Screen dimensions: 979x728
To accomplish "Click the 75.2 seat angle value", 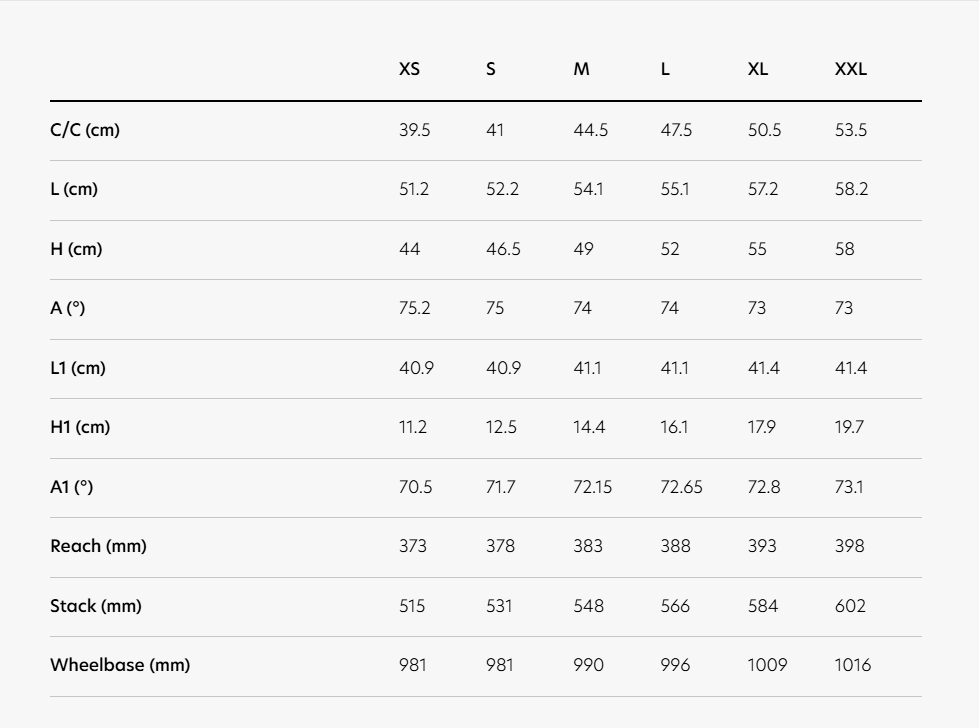I will (414, 308).
